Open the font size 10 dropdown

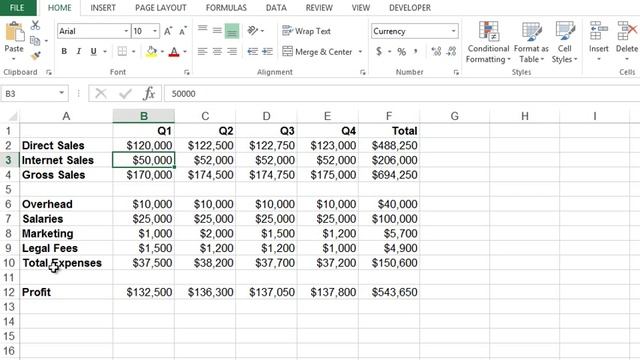point(155,31)
